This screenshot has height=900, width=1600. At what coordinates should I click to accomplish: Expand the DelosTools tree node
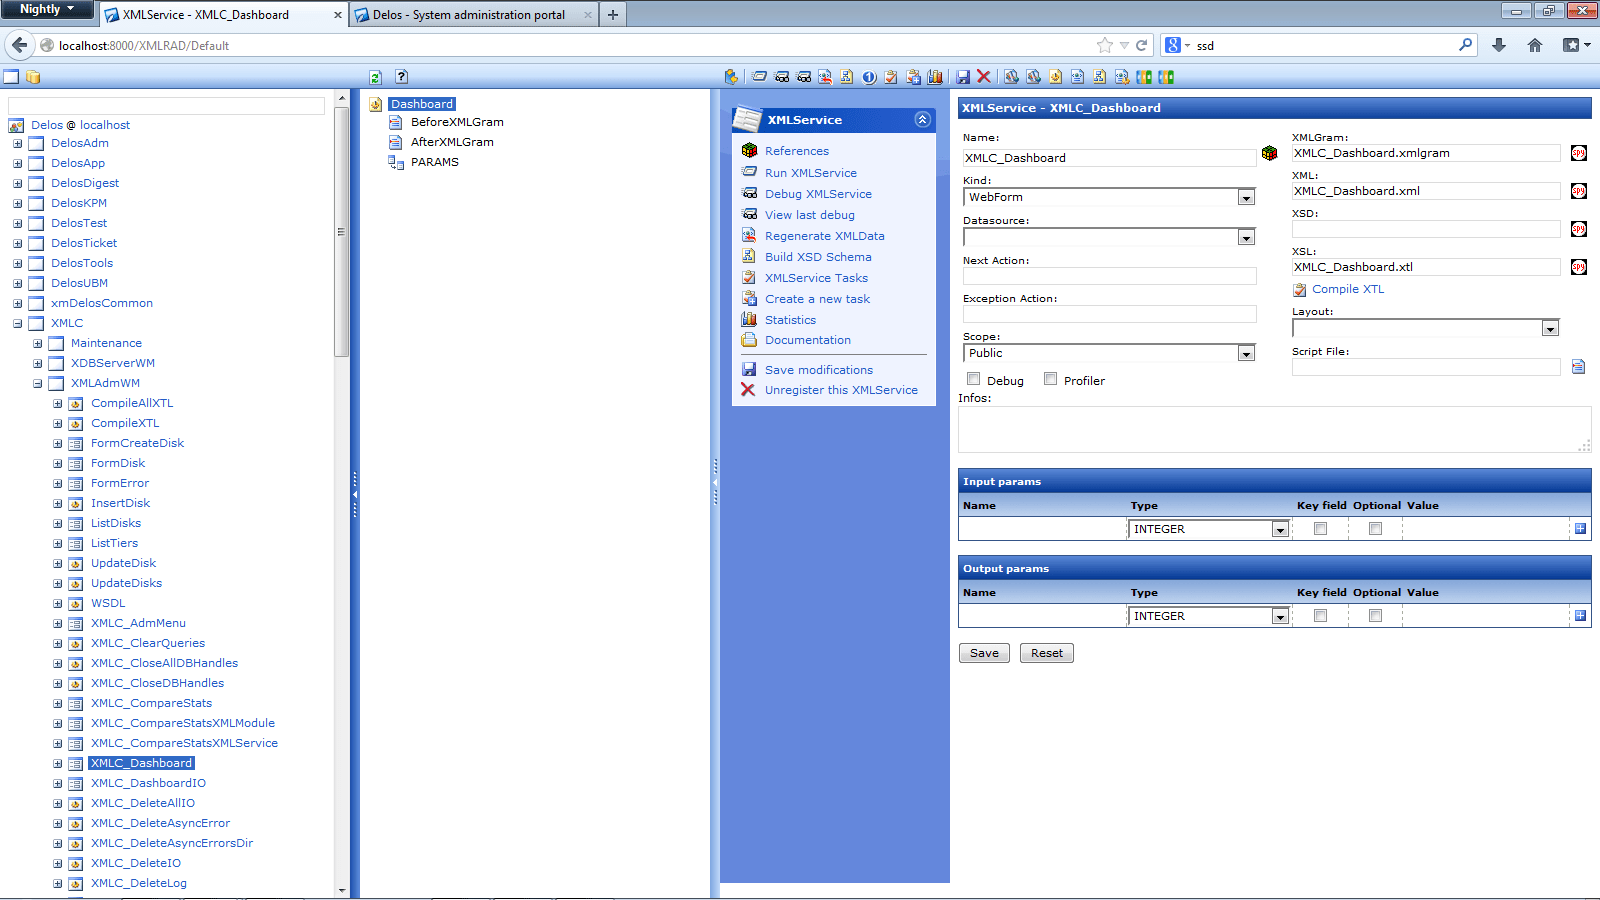click(18, 263)
